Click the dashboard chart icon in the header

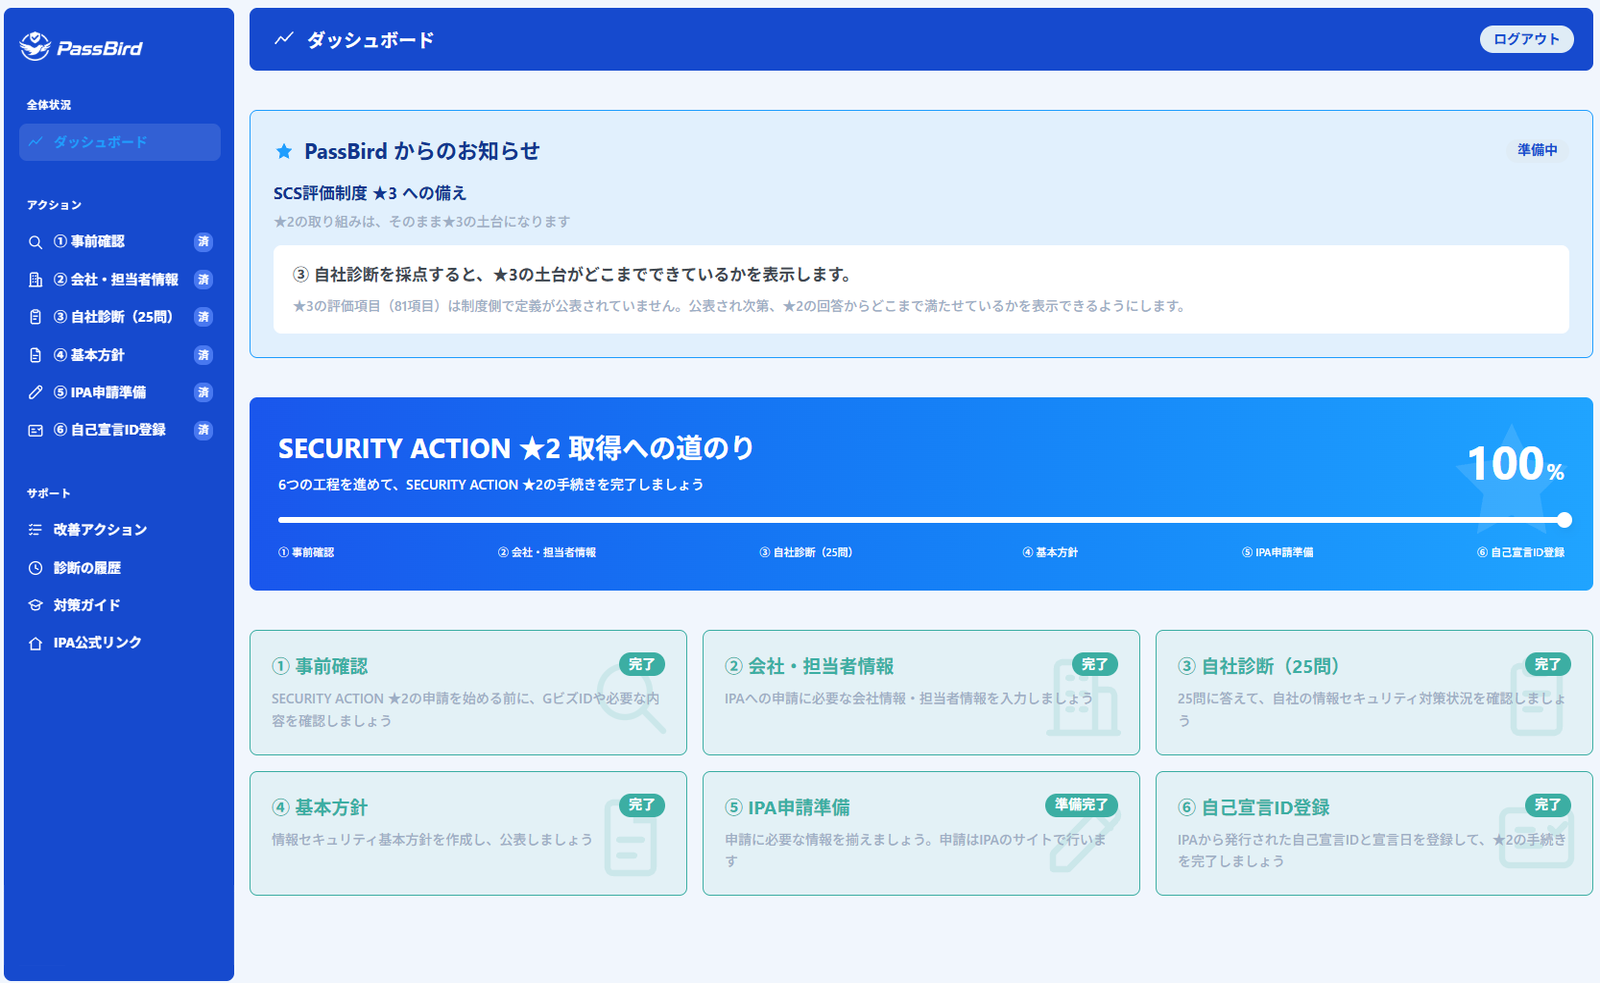(x=284, y=39)
